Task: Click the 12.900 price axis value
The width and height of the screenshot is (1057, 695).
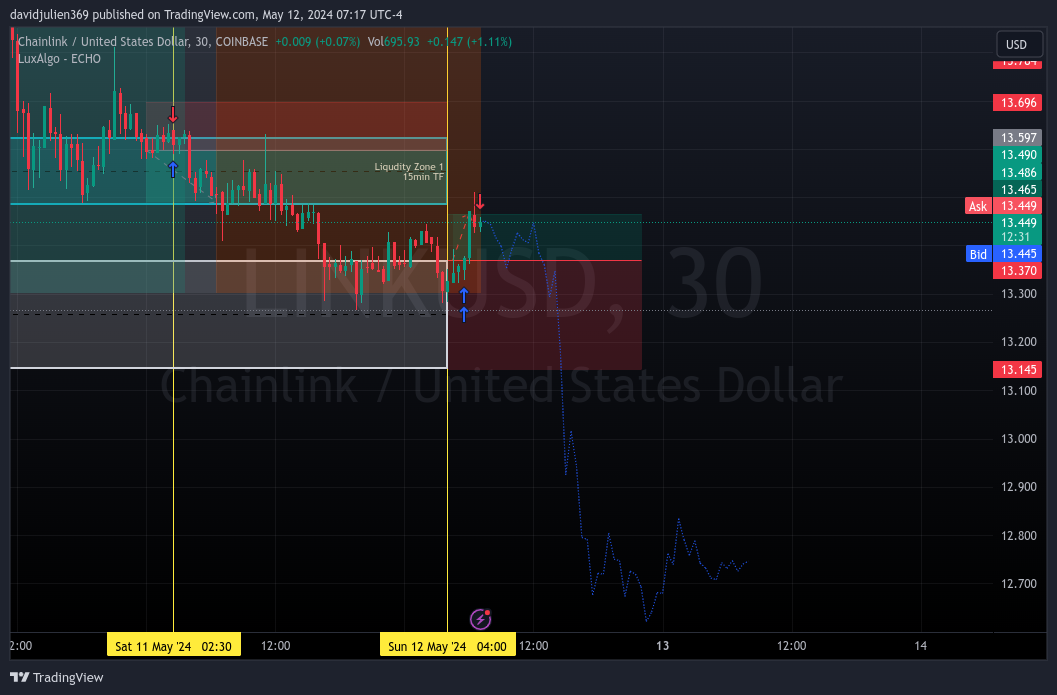Action: click(x=1019, y=487)
